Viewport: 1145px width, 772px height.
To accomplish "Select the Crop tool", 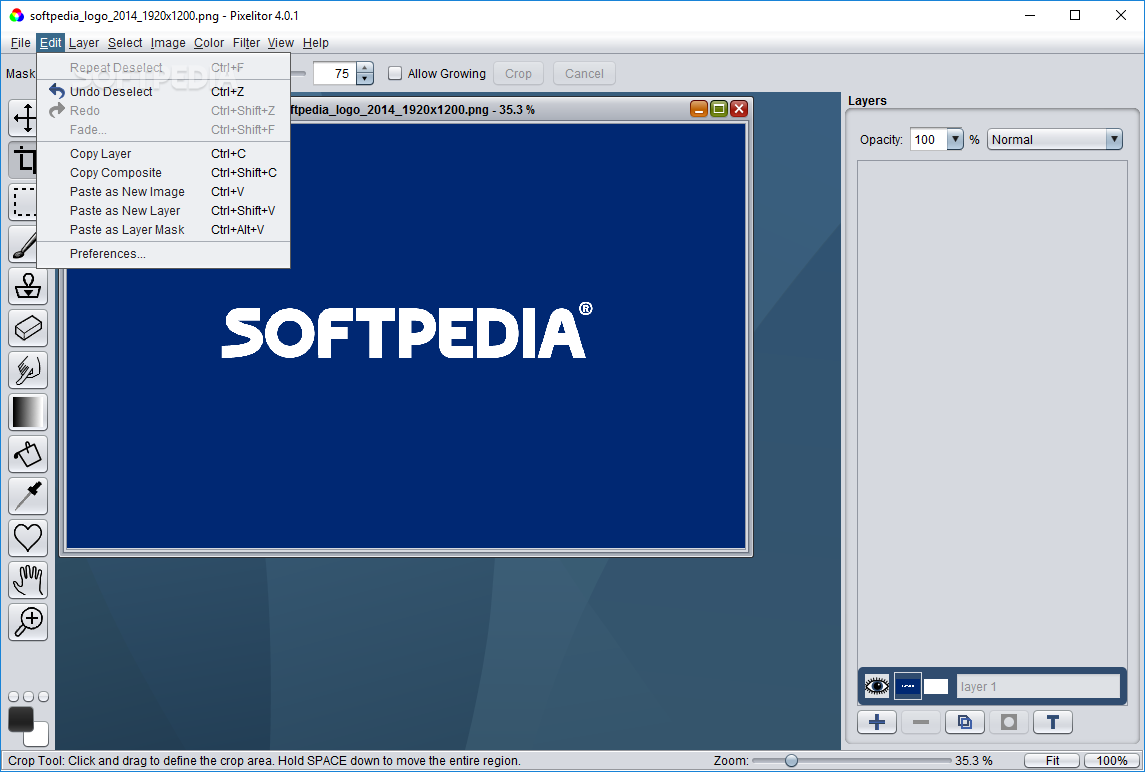I will 27,160.
